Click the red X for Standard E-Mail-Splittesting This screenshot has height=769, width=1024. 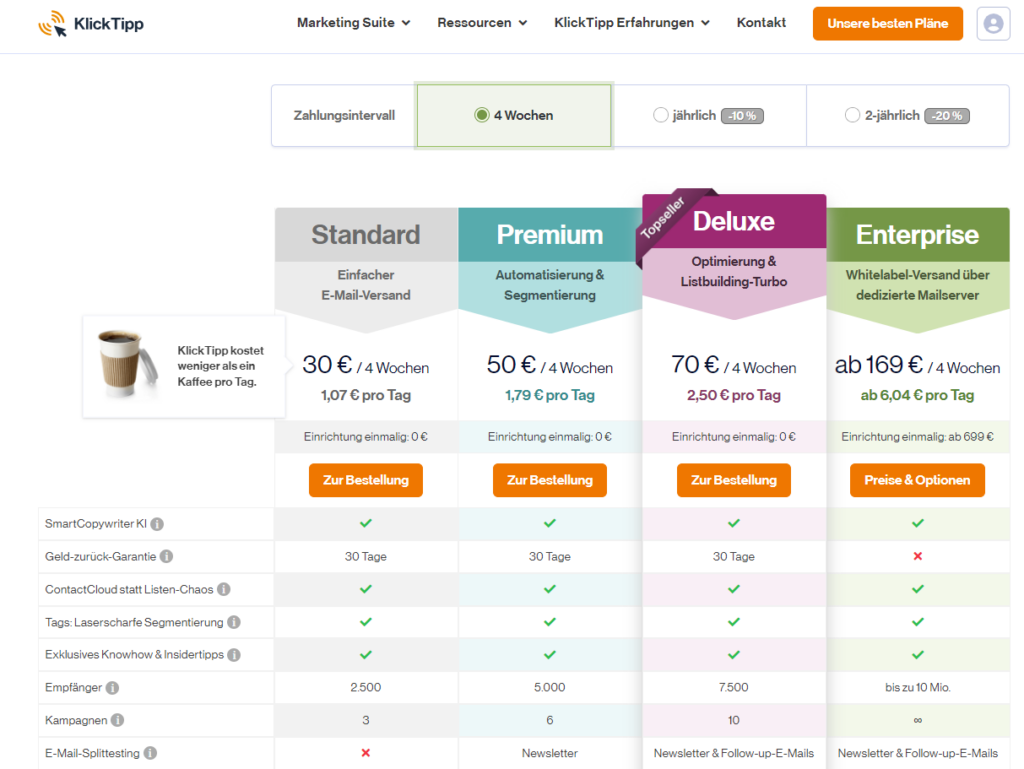pyautogui.click(x=366, y=753)
